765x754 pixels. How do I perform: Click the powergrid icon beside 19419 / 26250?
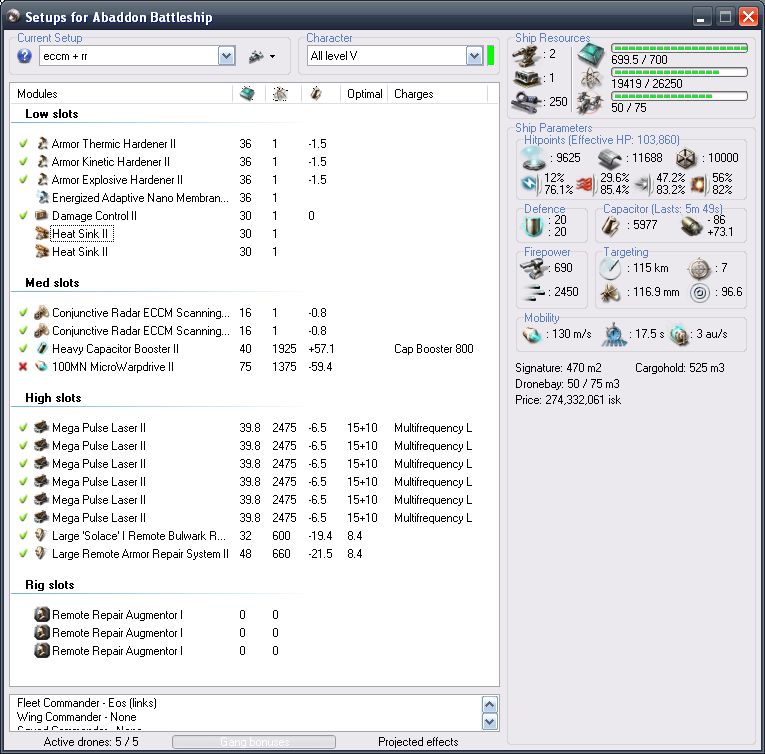[591, 78]
